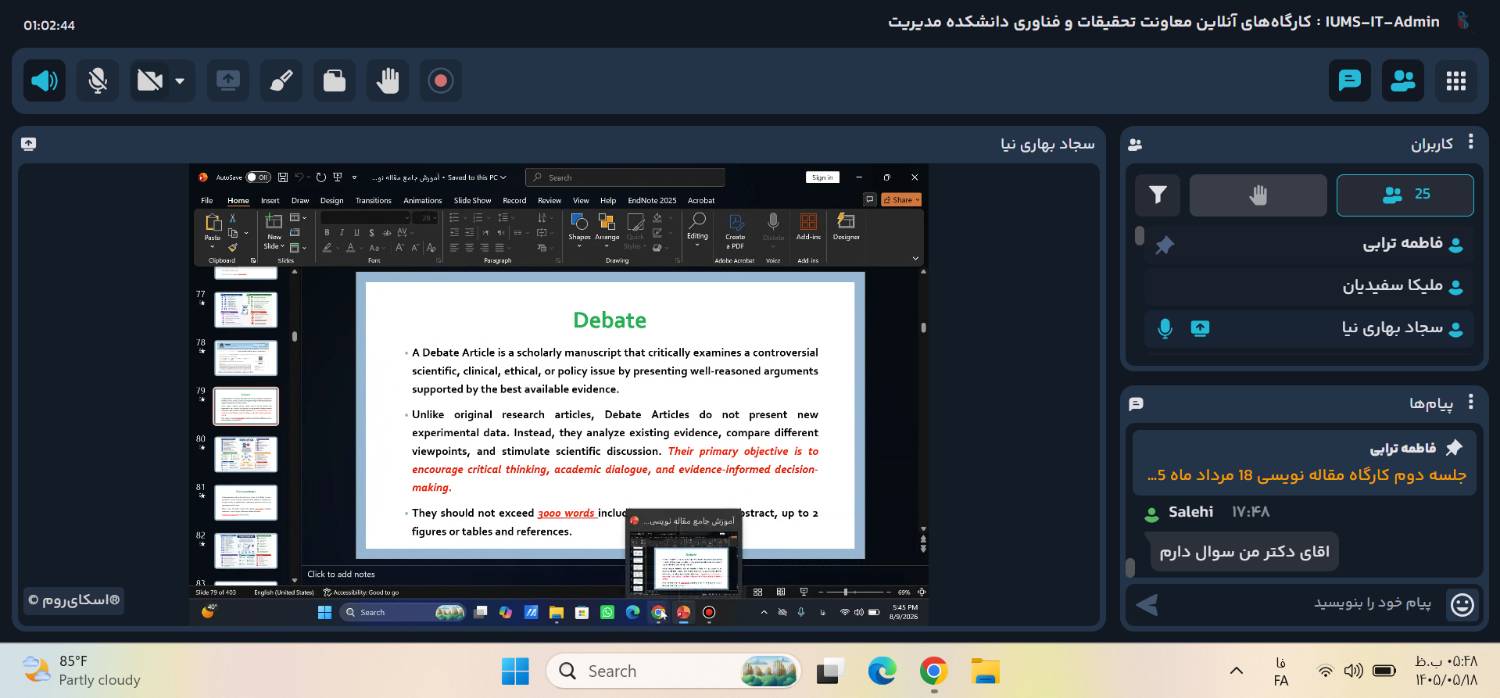Click the 'Click to add notes' area
Screen dimensions: 1500x698
click(x=341, y=574)
